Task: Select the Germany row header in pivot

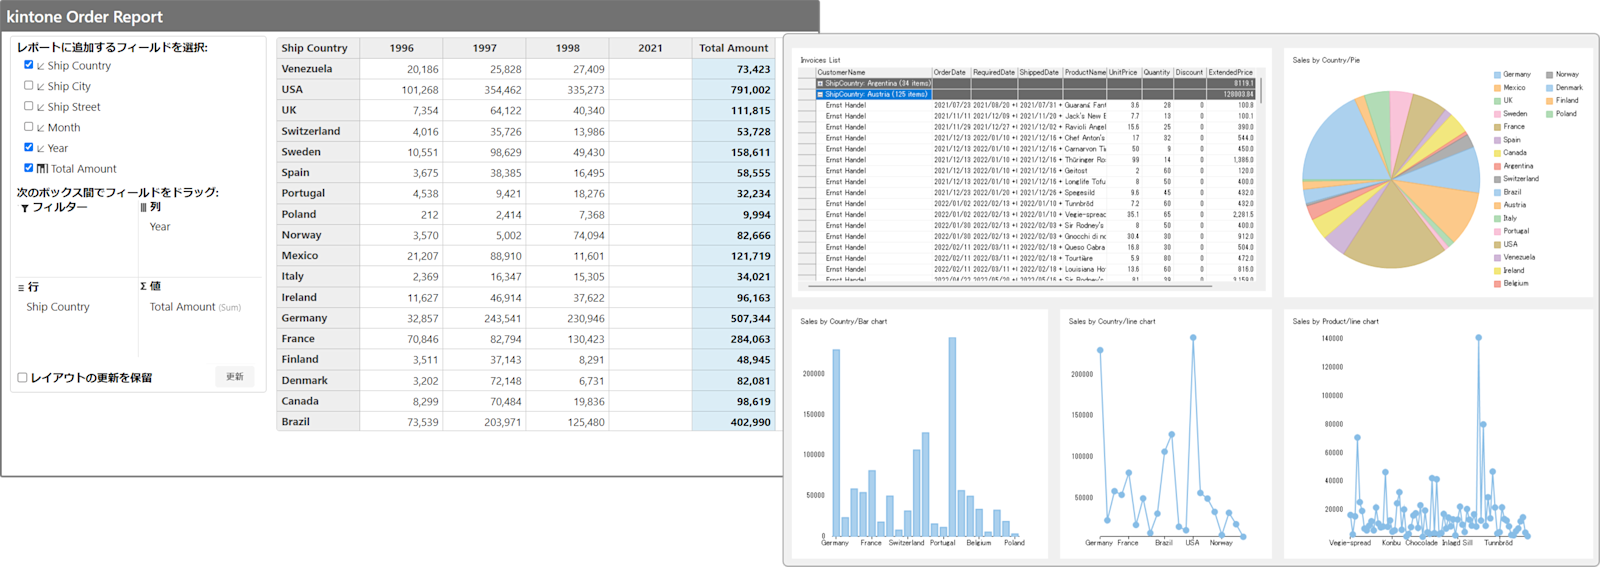Action: [x=318, y=318]
